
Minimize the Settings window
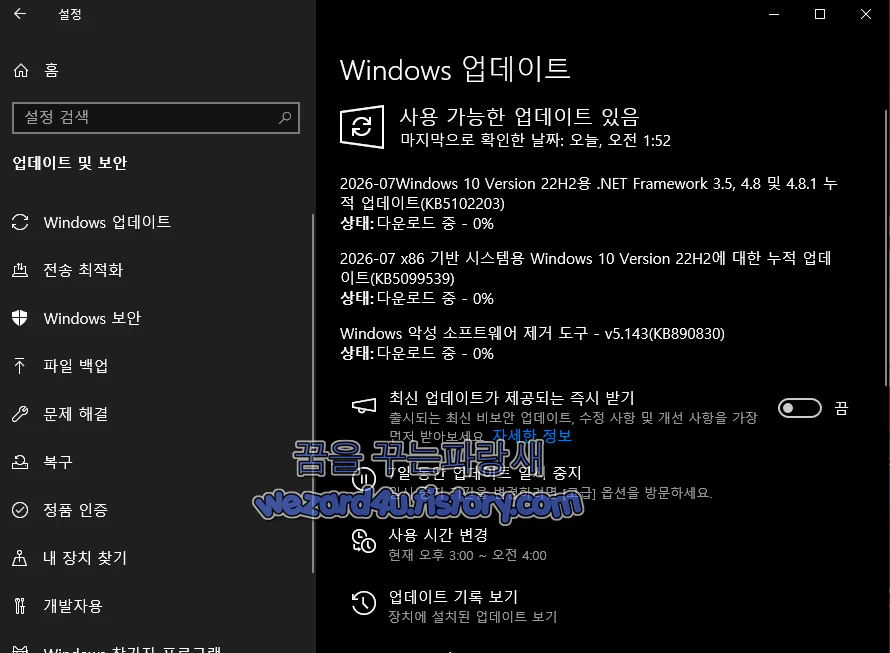tap(774, 14)
